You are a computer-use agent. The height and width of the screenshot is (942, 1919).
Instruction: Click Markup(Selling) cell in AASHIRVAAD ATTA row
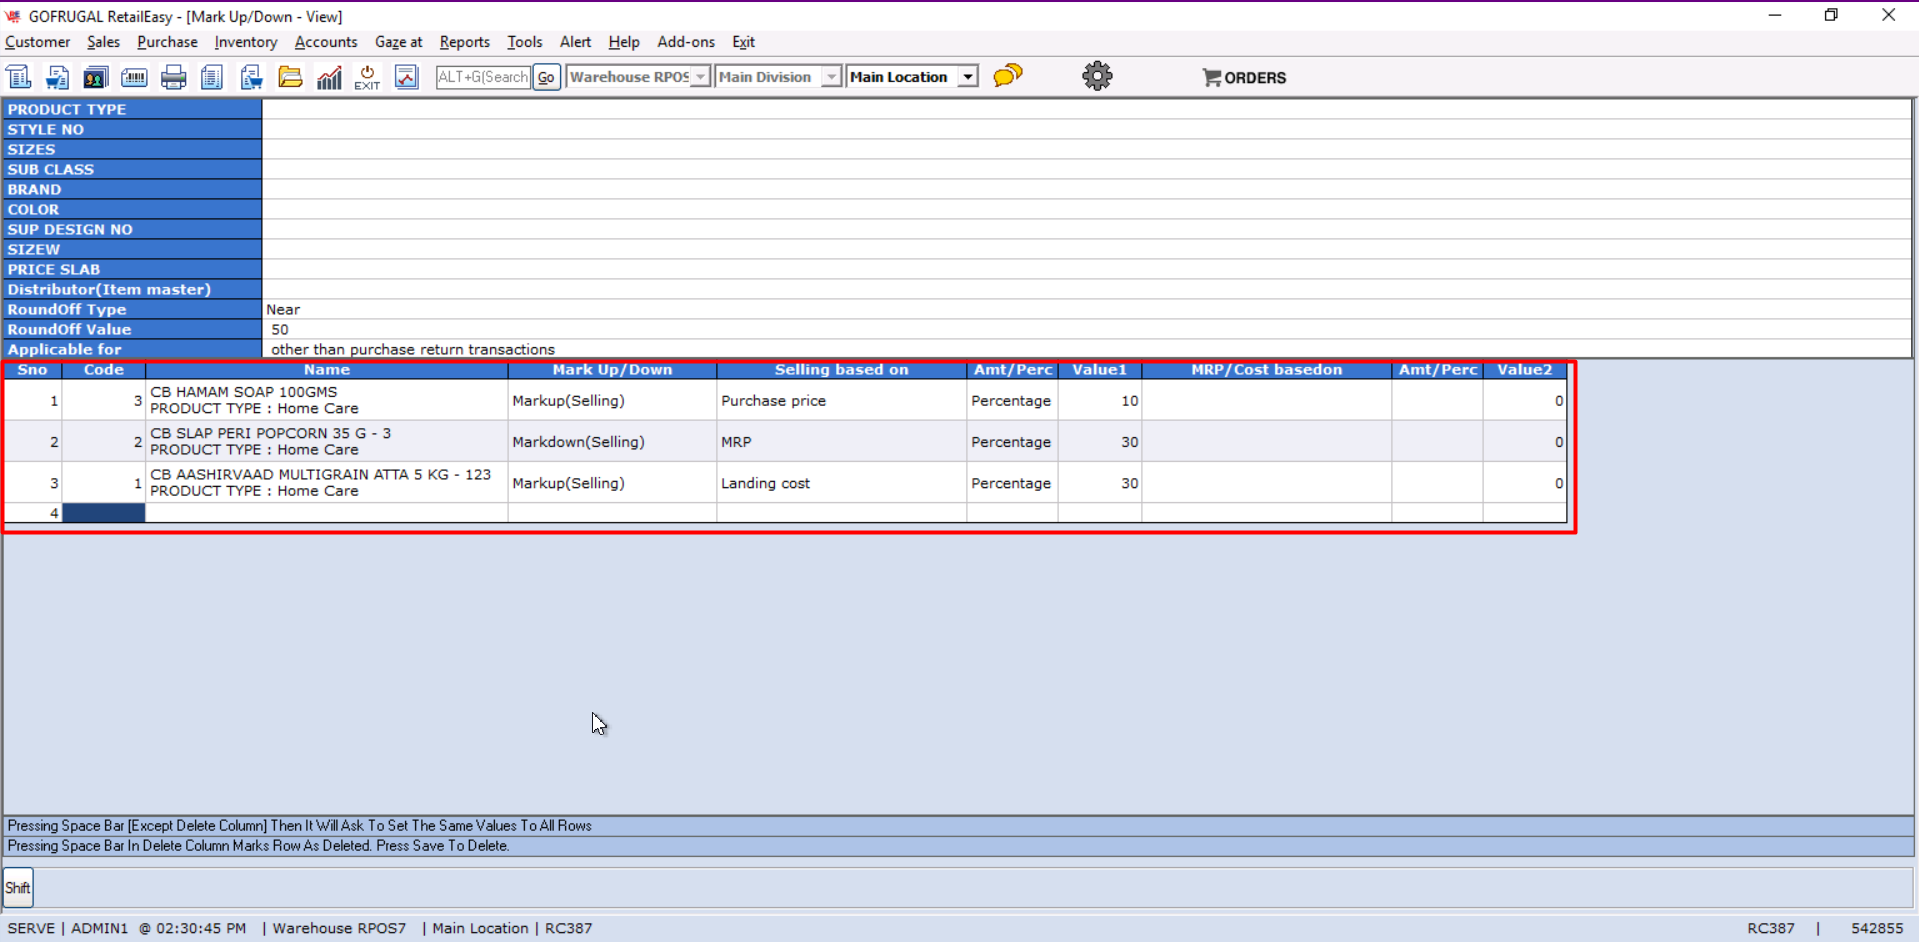click(x=612, y=482)
